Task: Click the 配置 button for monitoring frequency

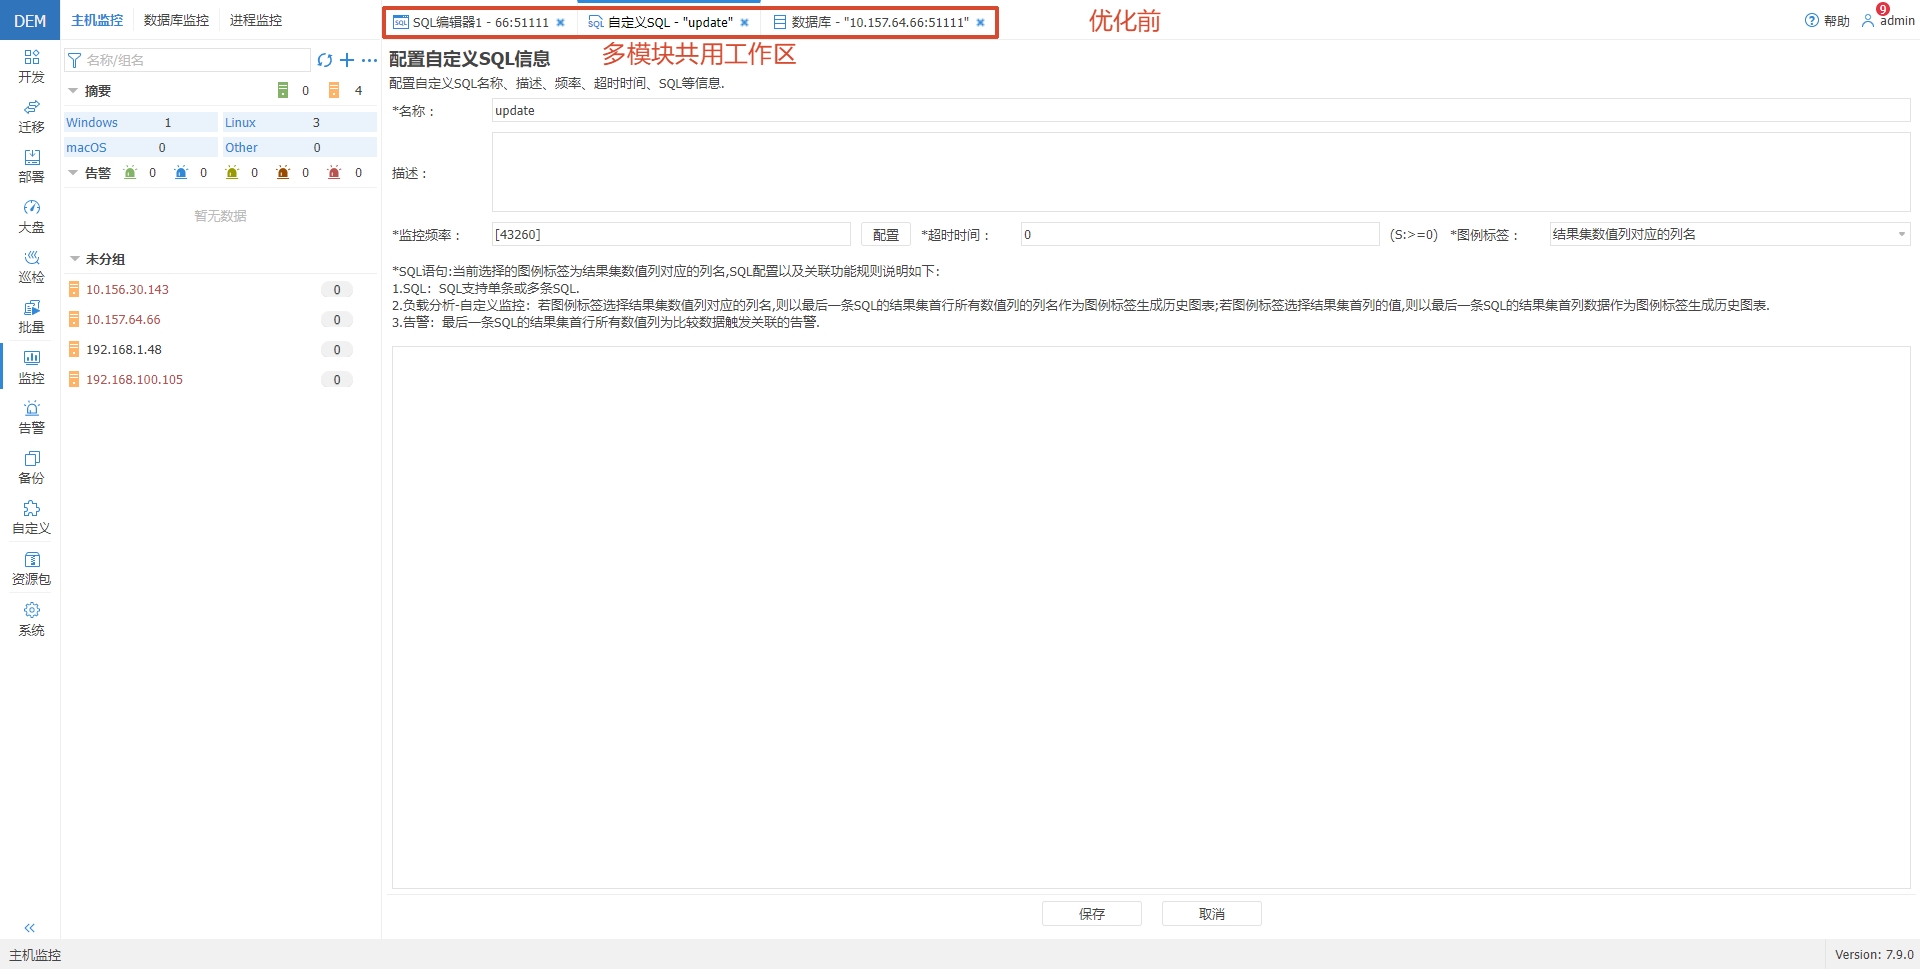Action: tap(885, 235)
